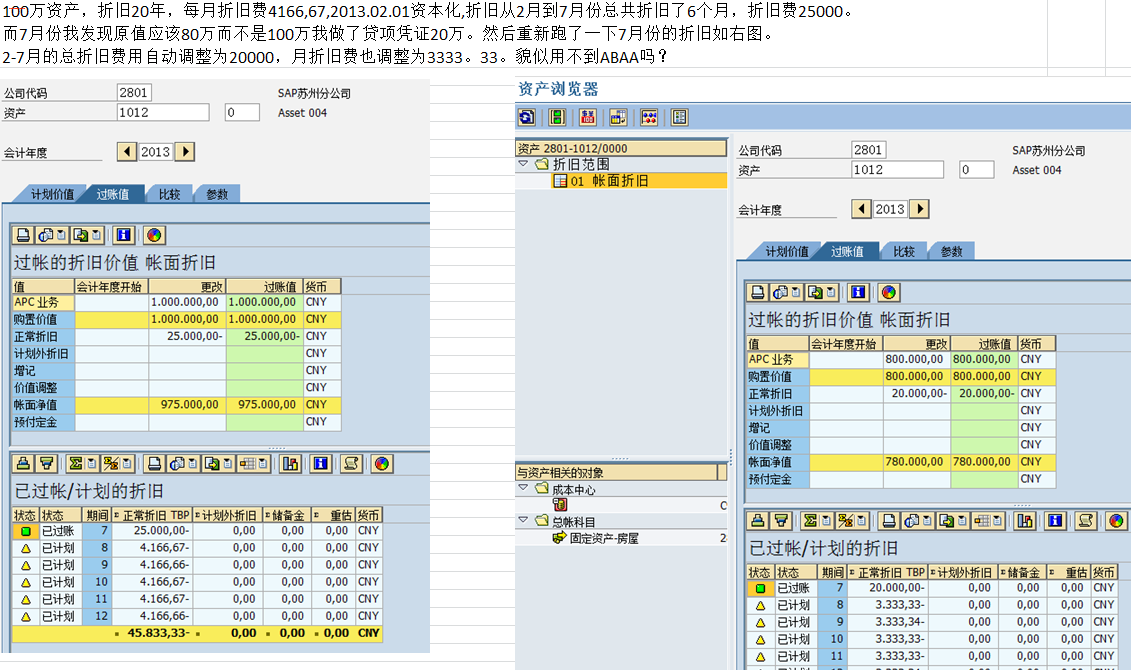This screenshot has width=1131, height=670.
Task: Open layout dropdown arrow in left 已过帐/计划的折旧 toolbar
Action: 263,464
